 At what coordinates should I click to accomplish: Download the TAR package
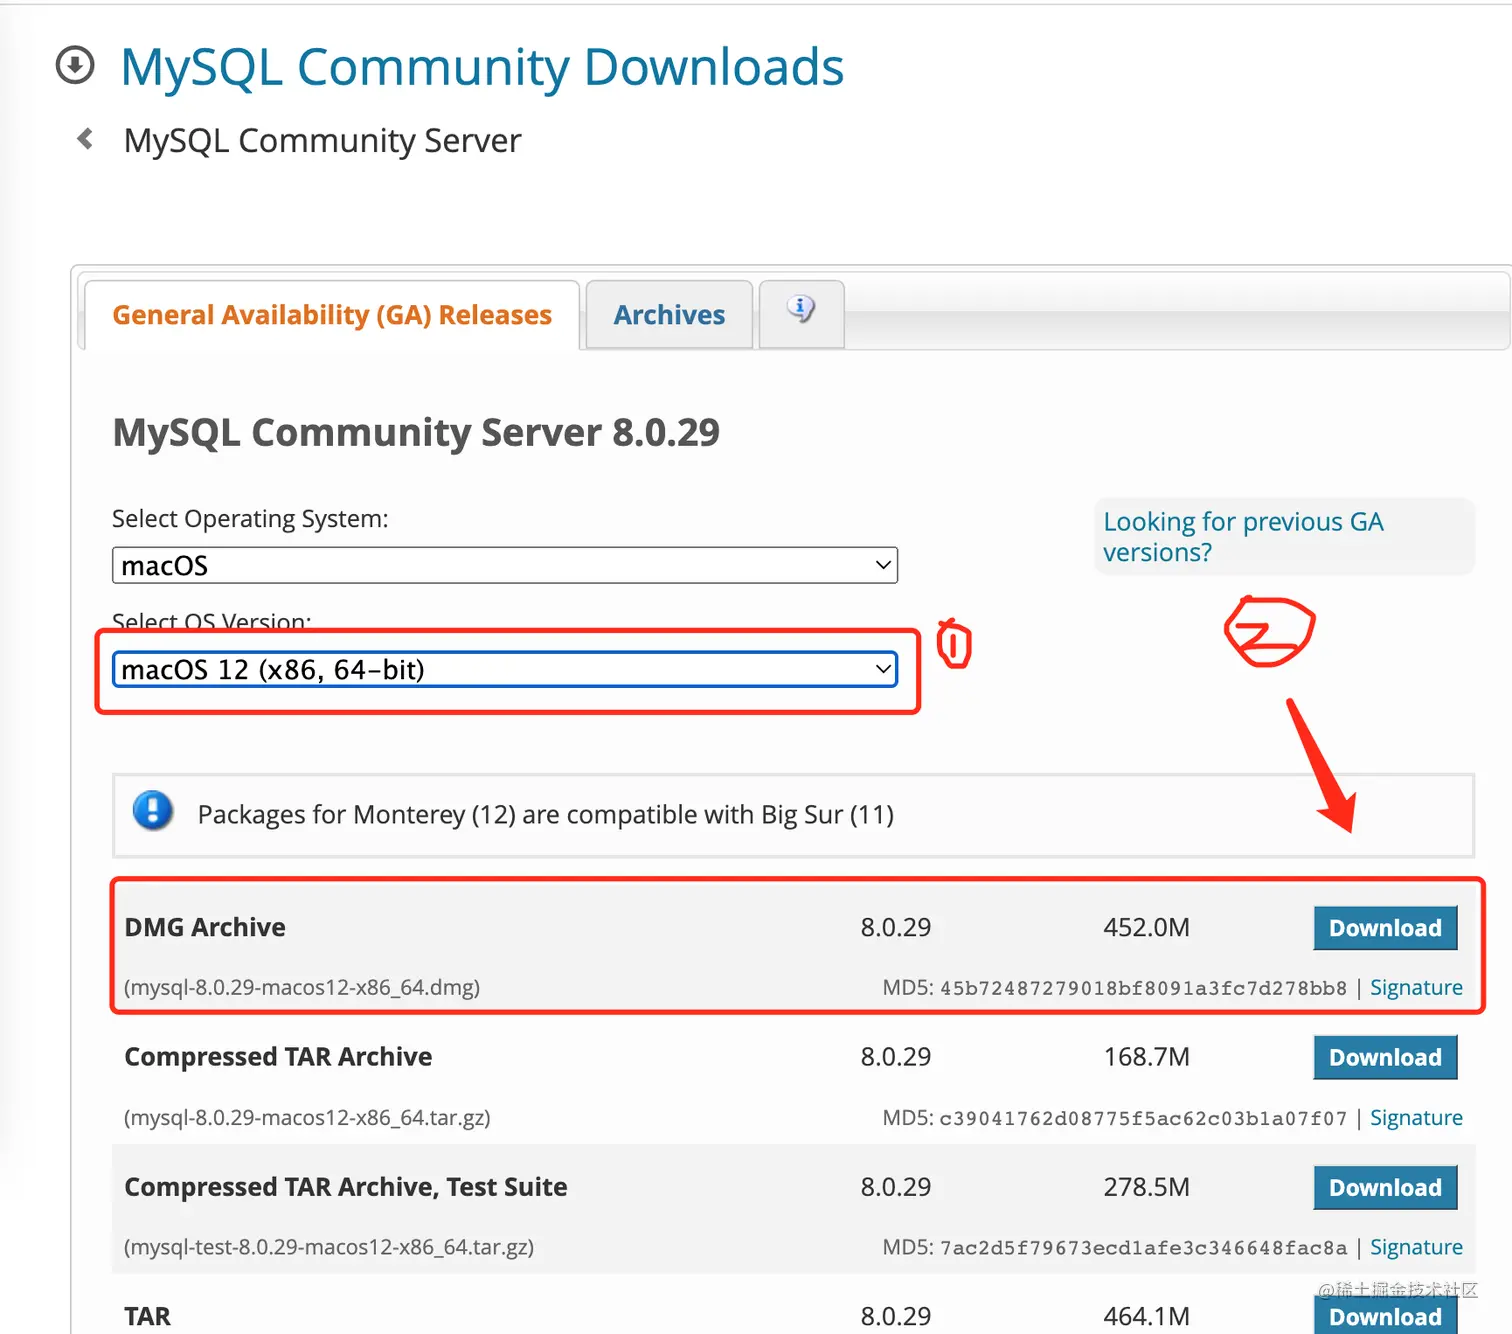(x=1385, y=1315)
